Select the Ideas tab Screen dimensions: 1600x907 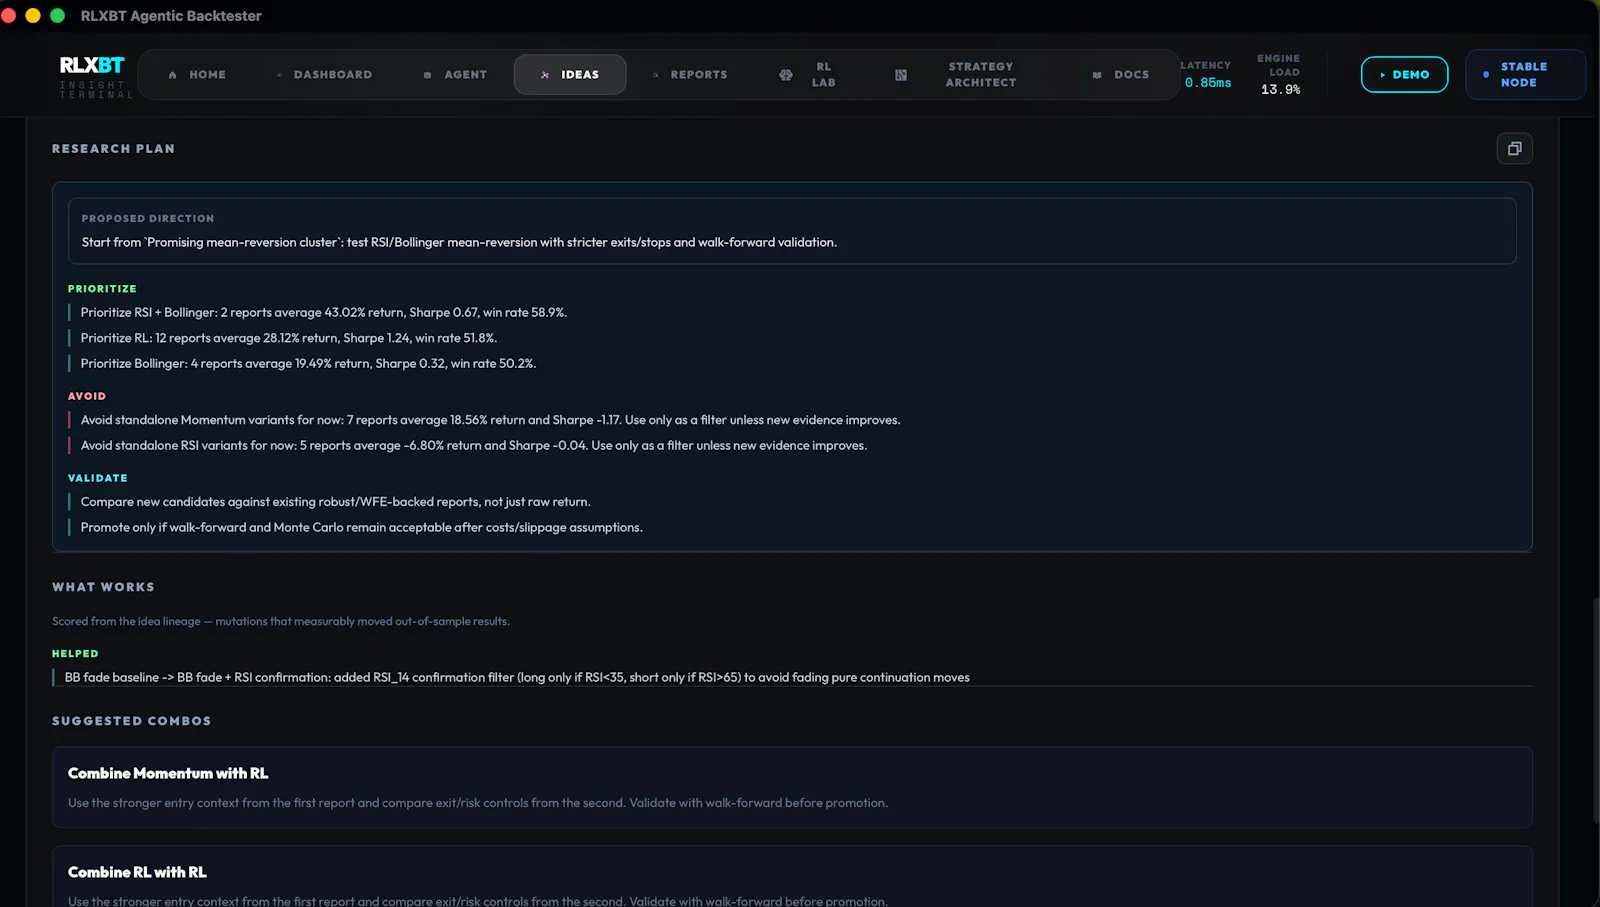[x=570, y=75]
